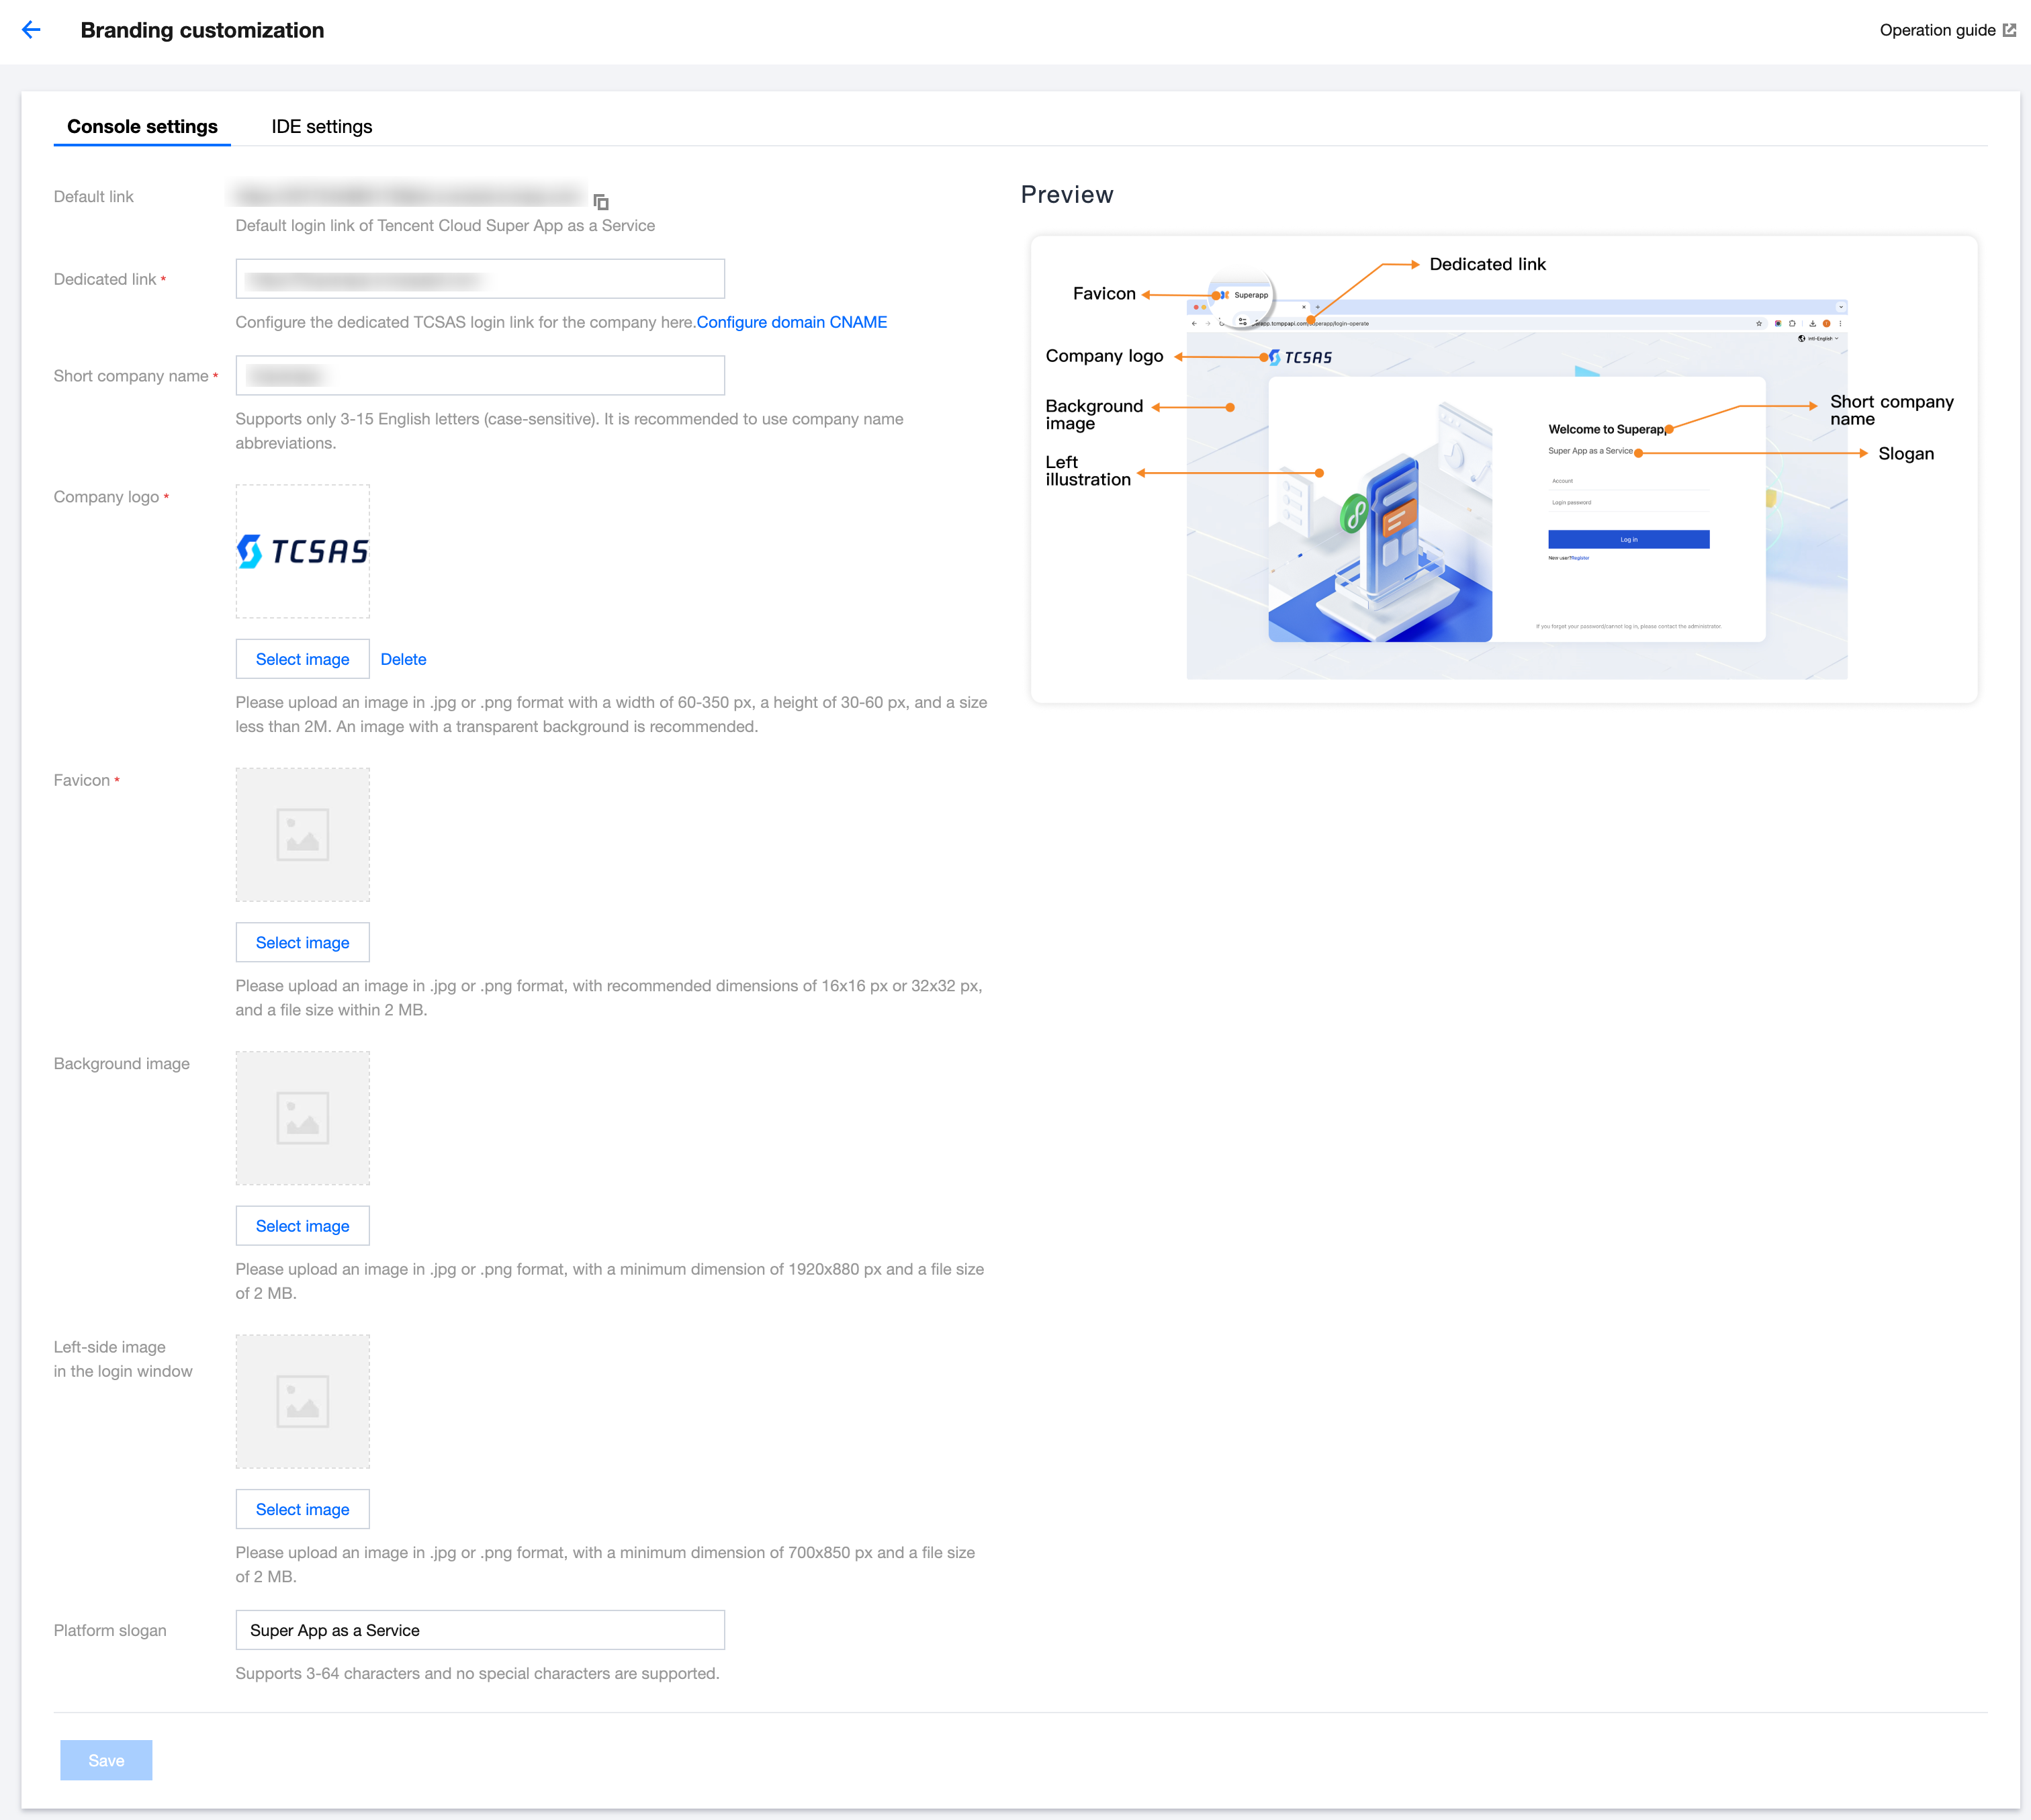The height and width of the screenshot is (1820, 2031).
Task: Click into the Platform slogan field
Action: click(x=480, y=1630)
